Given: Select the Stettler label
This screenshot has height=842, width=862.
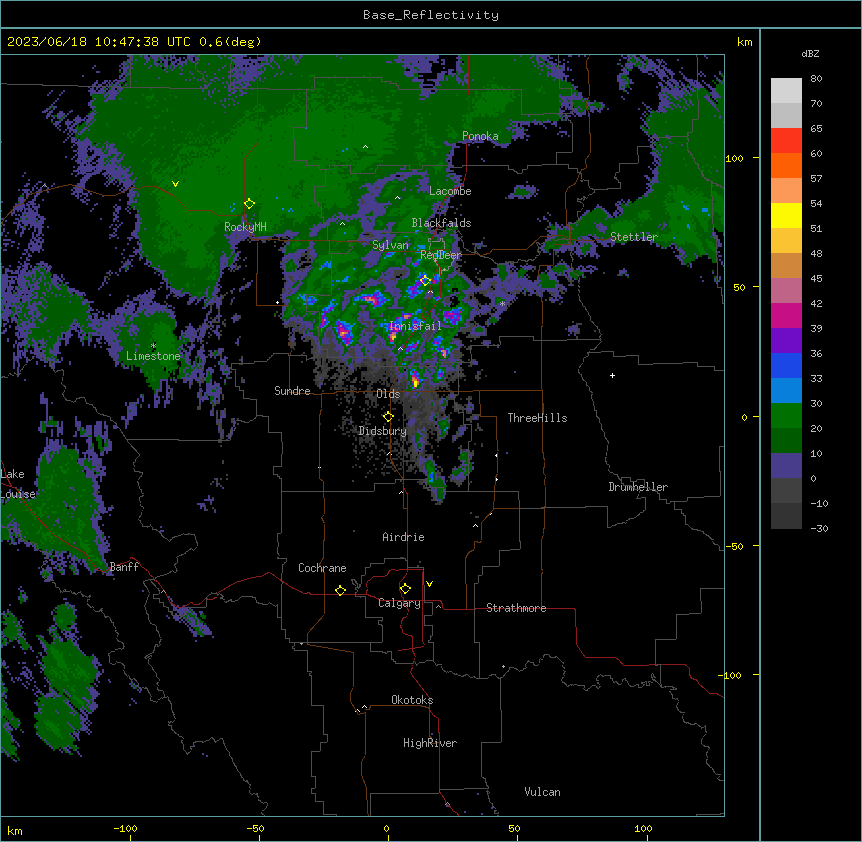Looking at the screenshot, I should point(634,237).
